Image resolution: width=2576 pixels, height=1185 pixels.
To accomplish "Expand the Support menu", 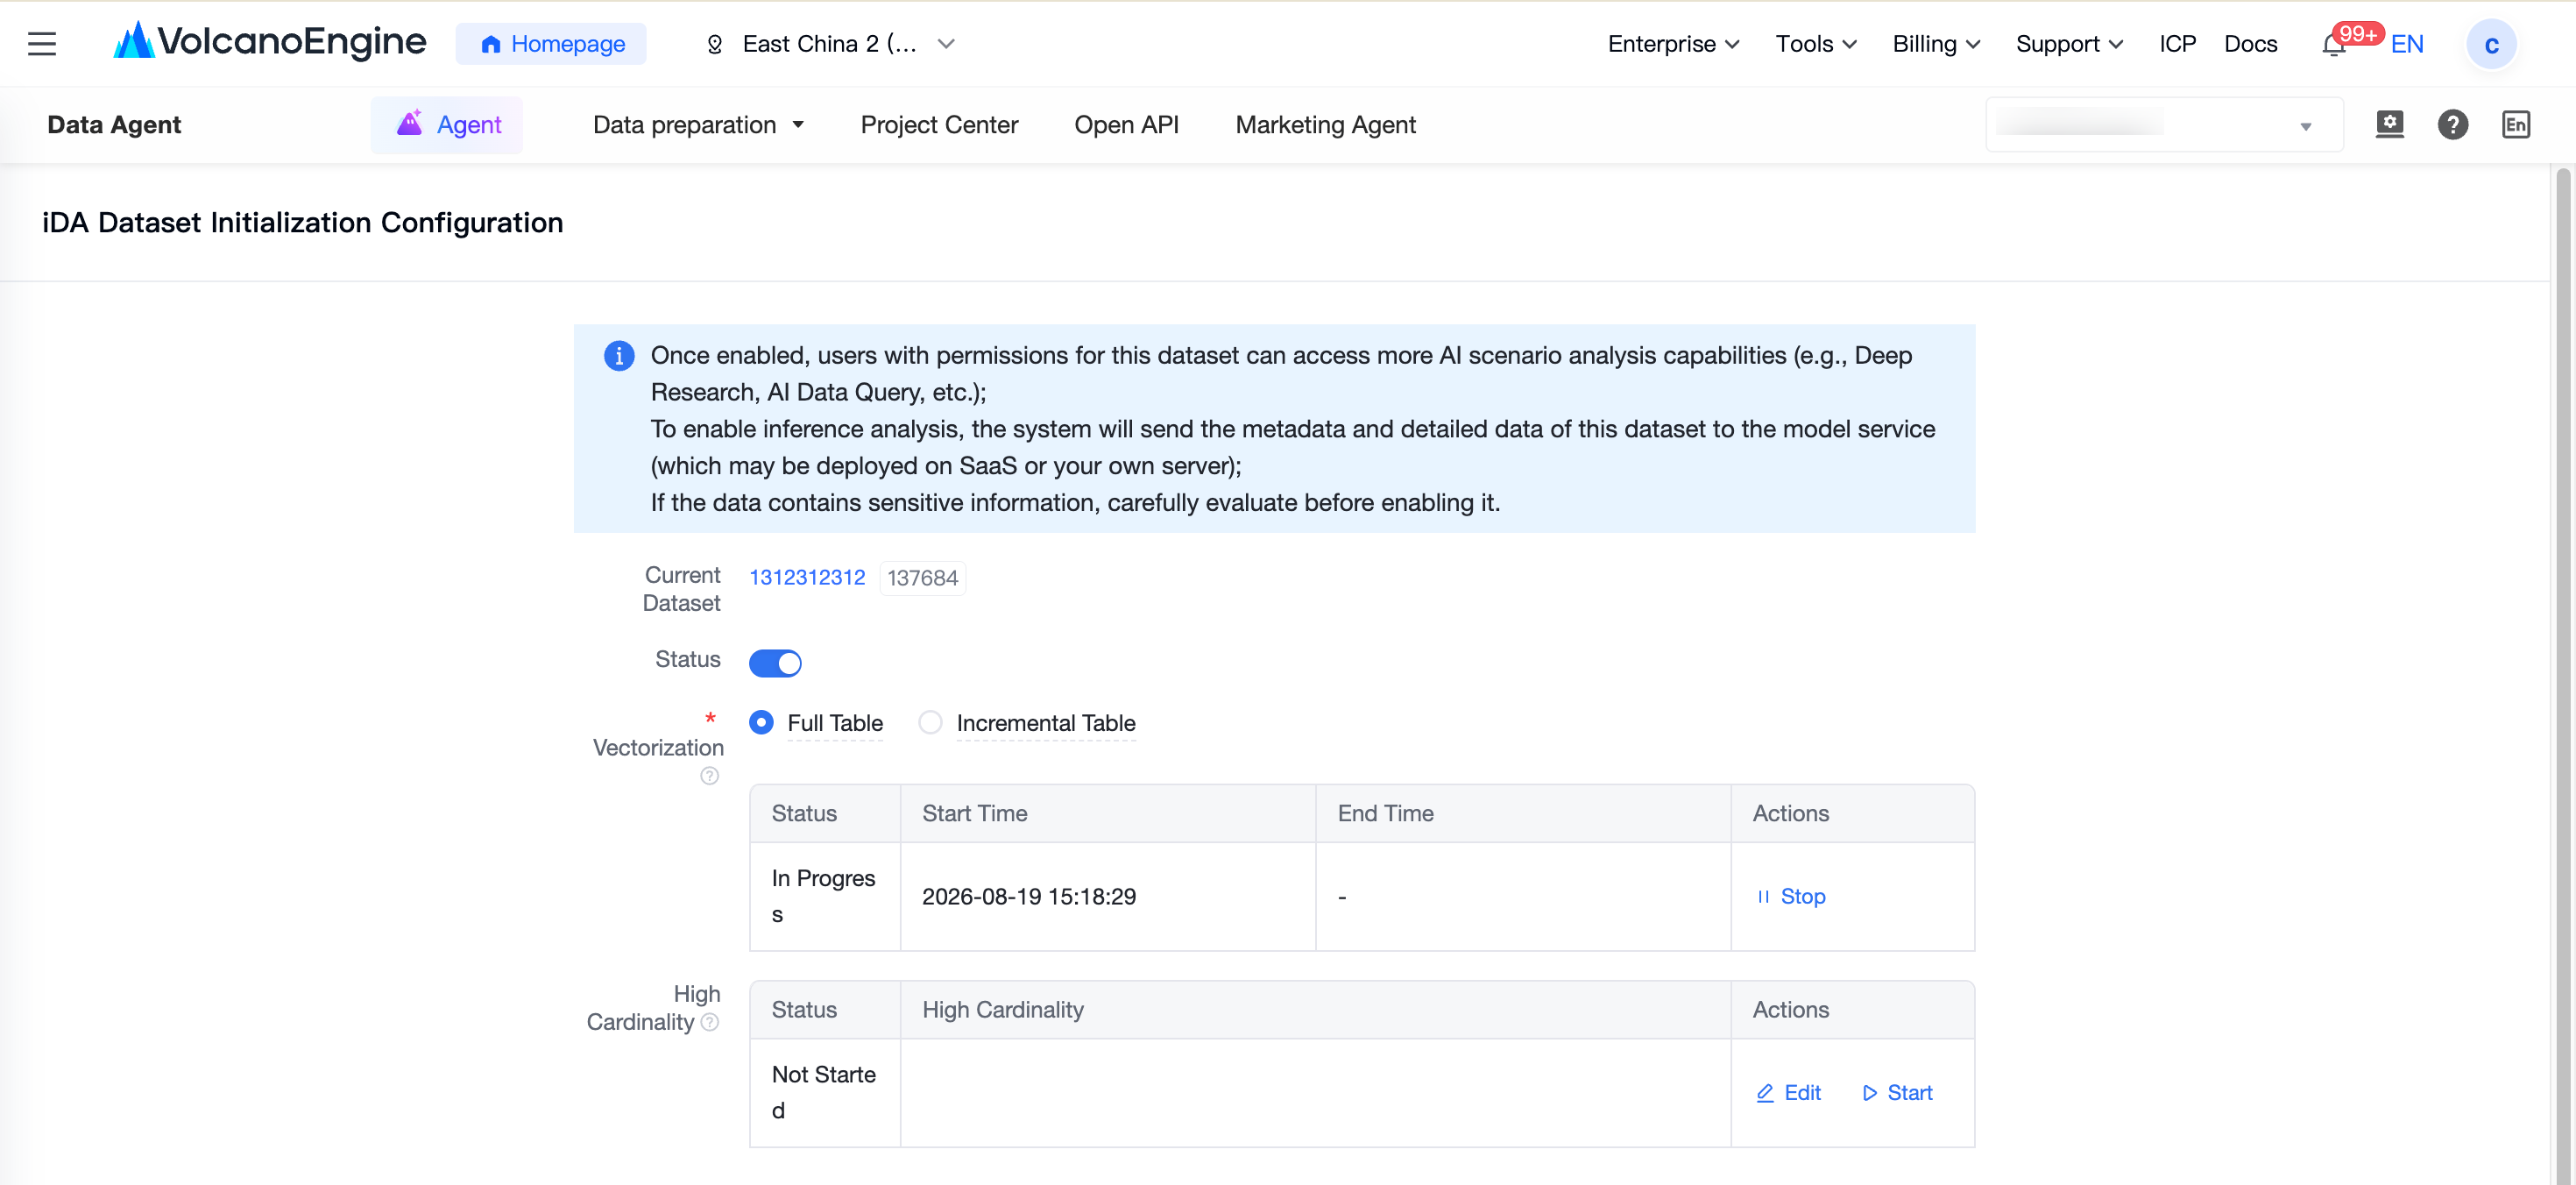I will click(2068, 44).
